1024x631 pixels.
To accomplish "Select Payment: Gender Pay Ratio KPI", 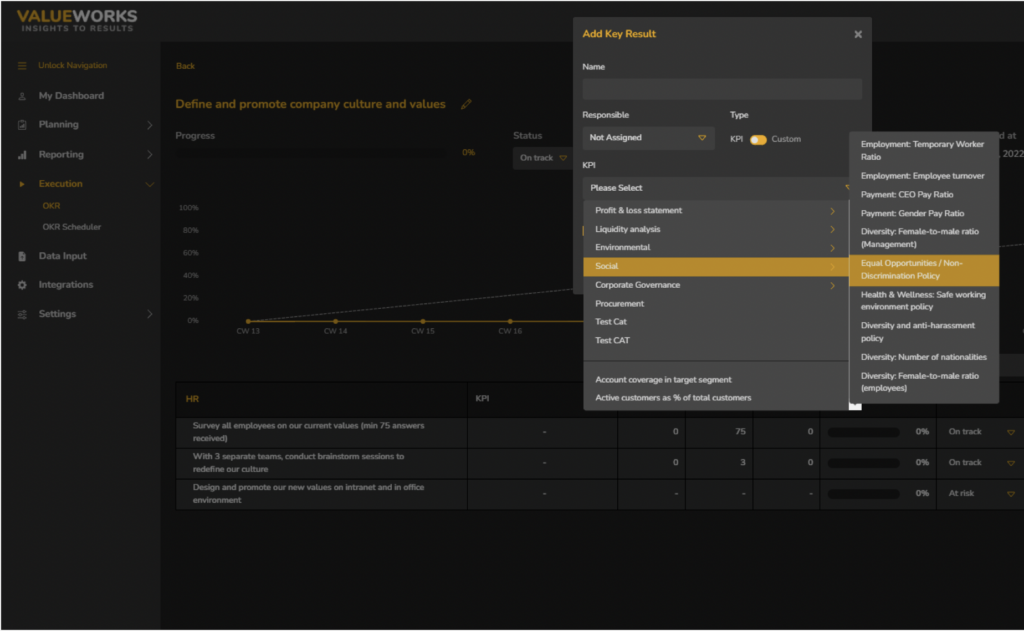I will pos(912,213).
